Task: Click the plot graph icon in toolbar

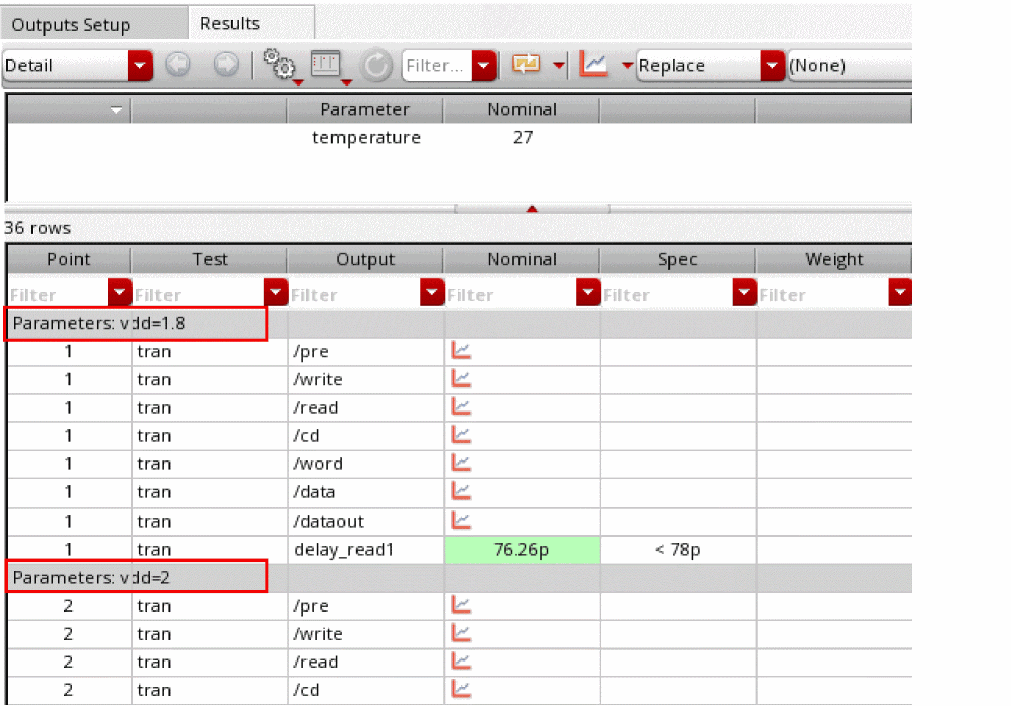Action: point(595,65)
